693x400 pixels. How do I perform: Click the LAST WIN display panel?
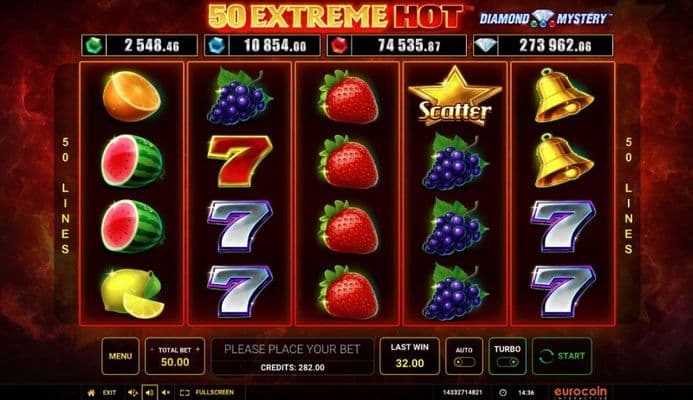click(410, 356)
